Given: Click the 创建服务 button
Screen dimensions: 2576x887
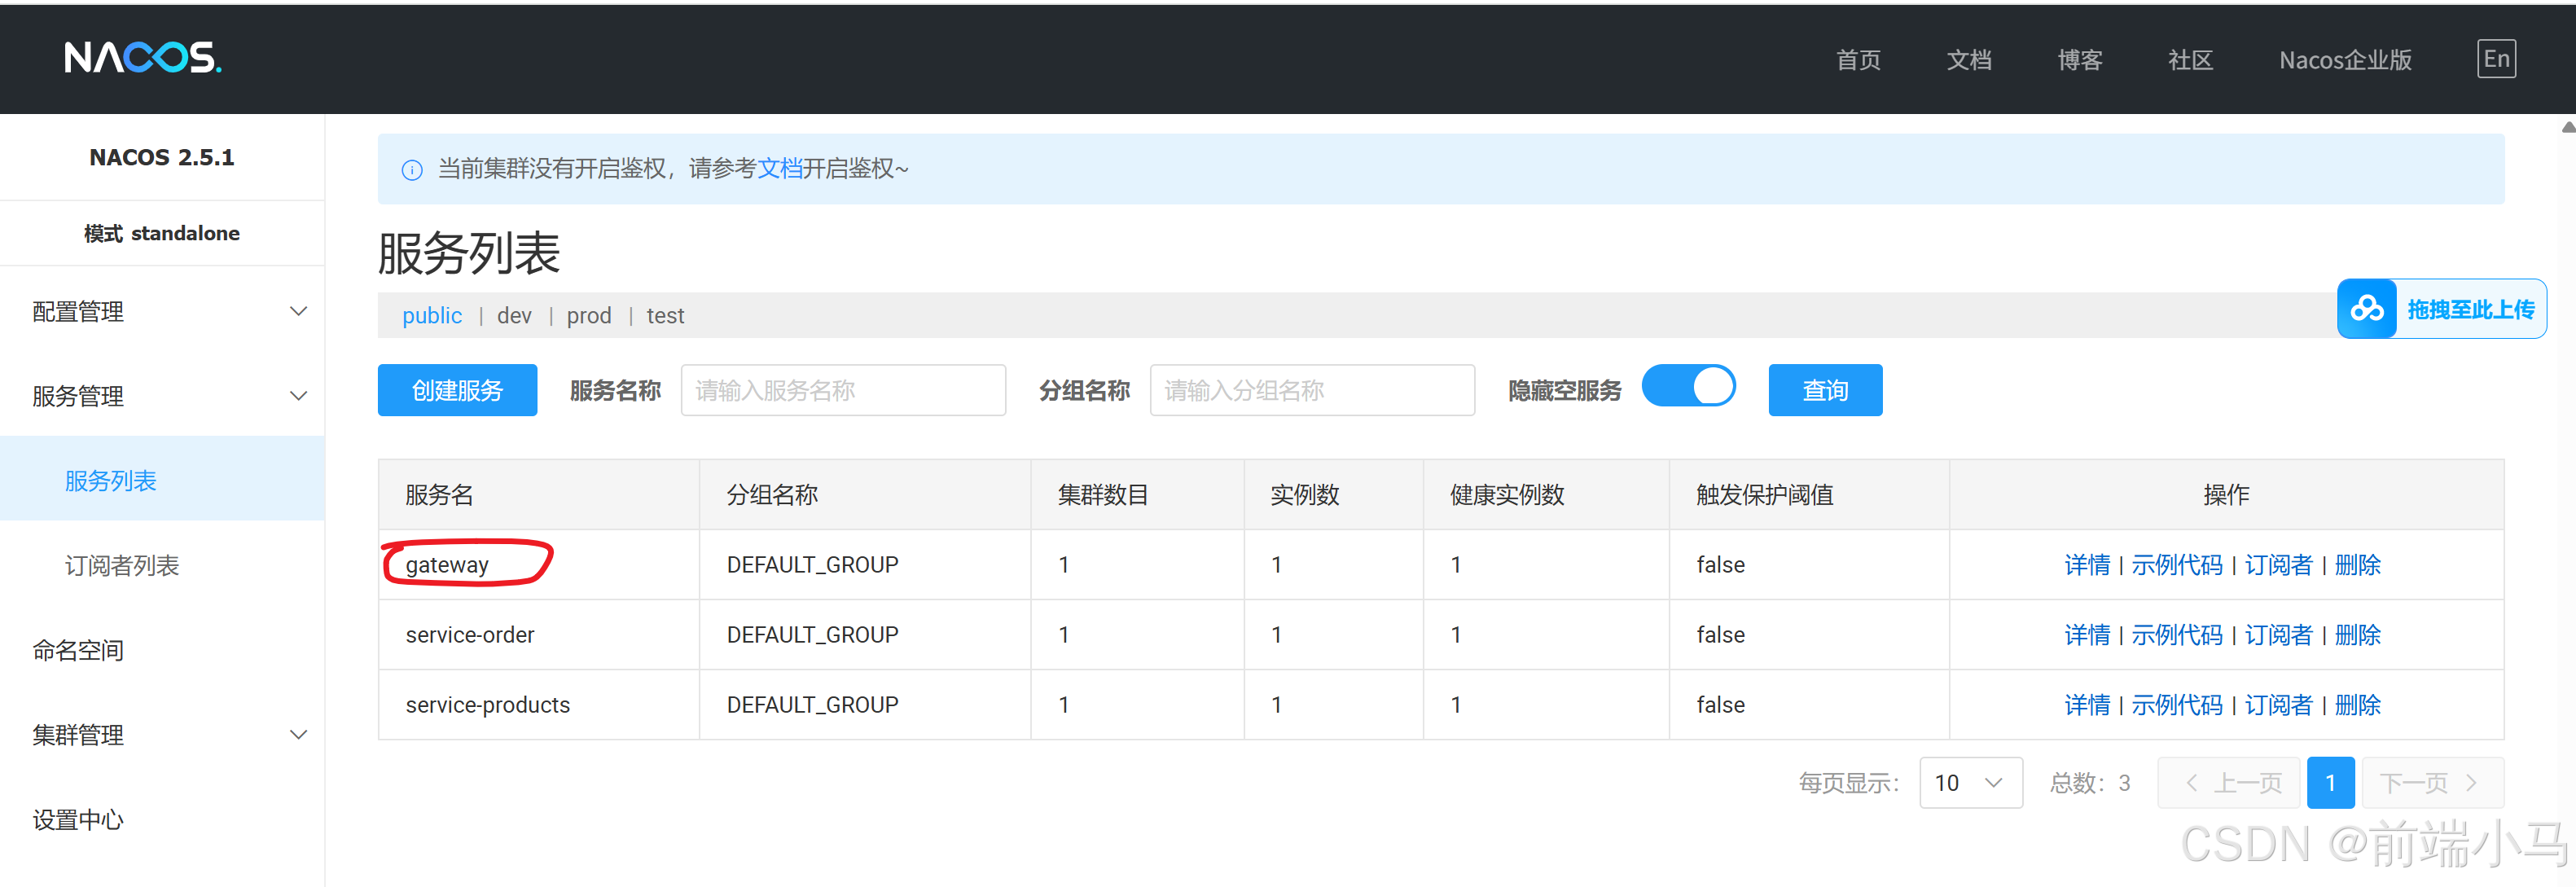Looking at the screenshot, I should [x=457, y=390].
